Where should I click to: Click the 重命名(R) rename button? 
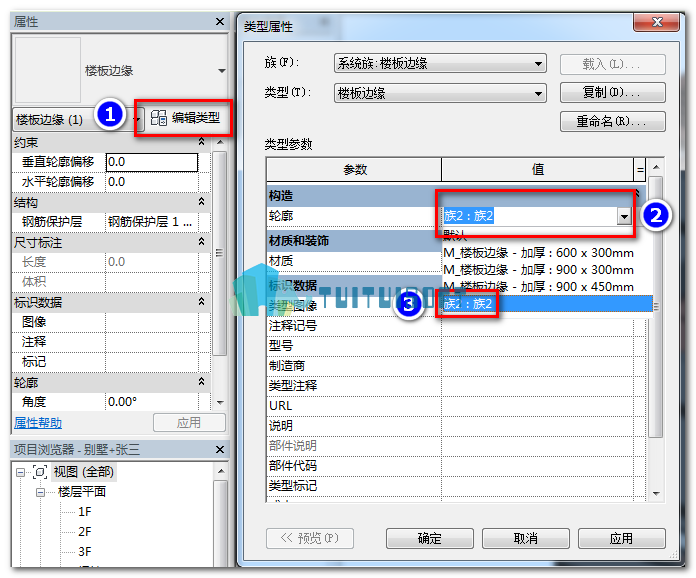(613, 121)
